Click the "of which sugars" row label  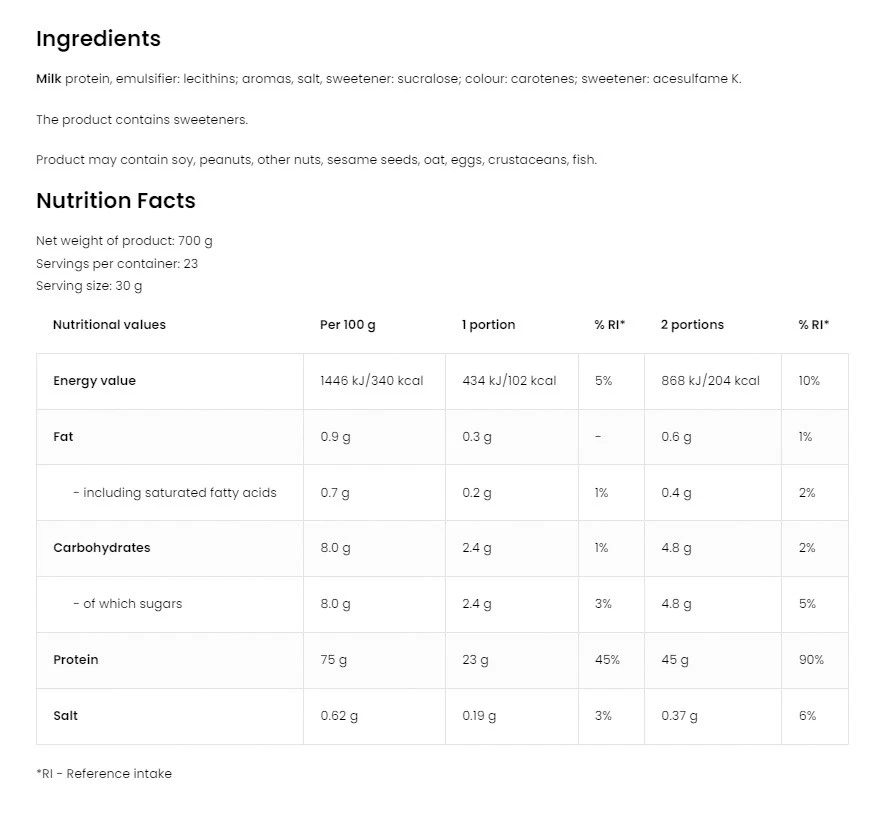[x=132, y=604]
